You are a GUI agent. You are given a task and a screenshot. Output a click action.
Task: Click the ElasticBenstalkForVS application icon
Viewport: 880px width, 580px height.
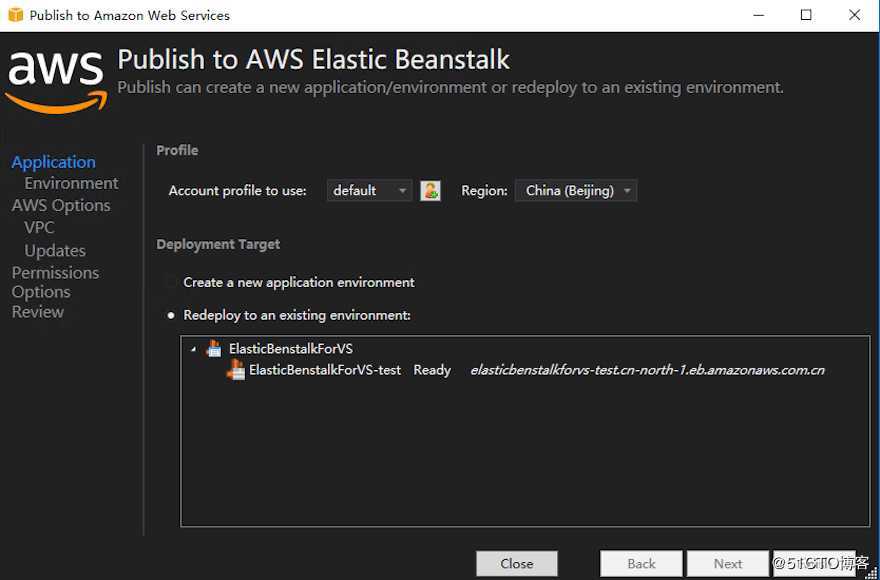(x=213, y=348)
